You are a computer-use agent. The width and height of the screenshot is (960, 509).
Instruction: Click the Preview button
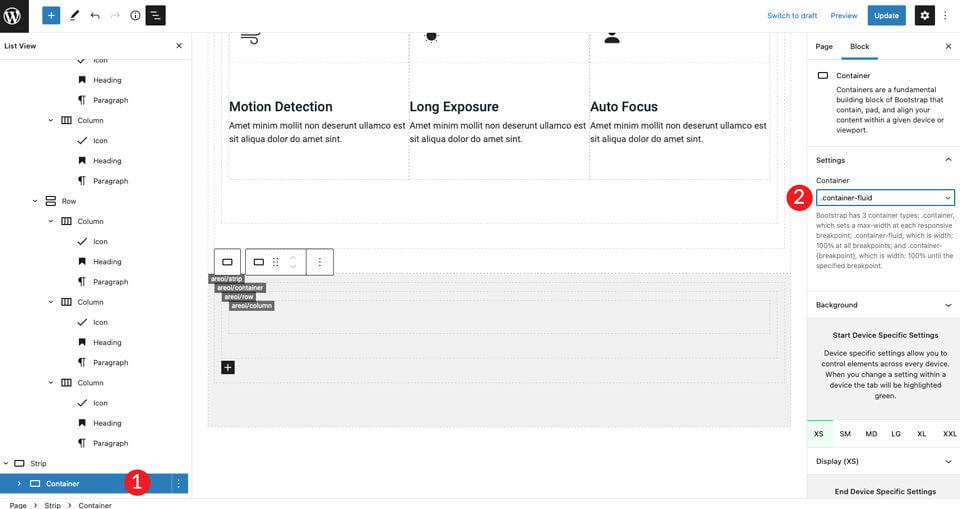point(844,16)
